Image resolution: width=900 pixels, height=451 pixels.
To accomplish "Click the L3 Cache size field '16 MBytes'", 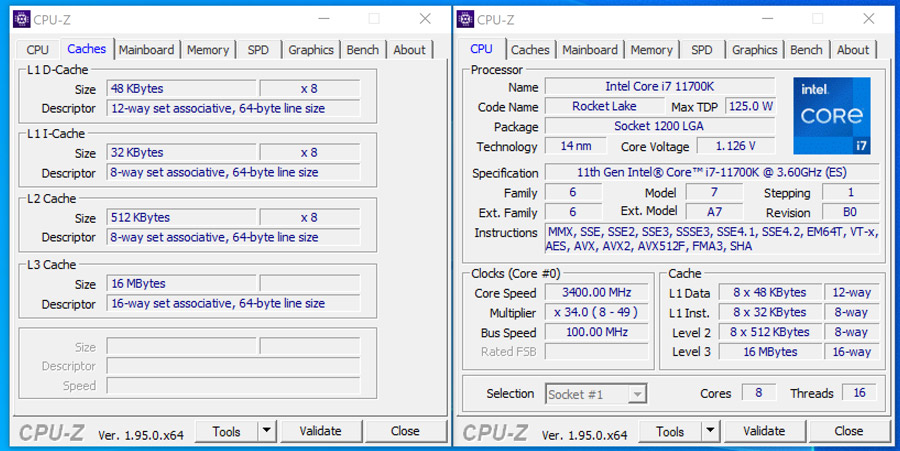I will pyautogui.click(x=181, y=283).
